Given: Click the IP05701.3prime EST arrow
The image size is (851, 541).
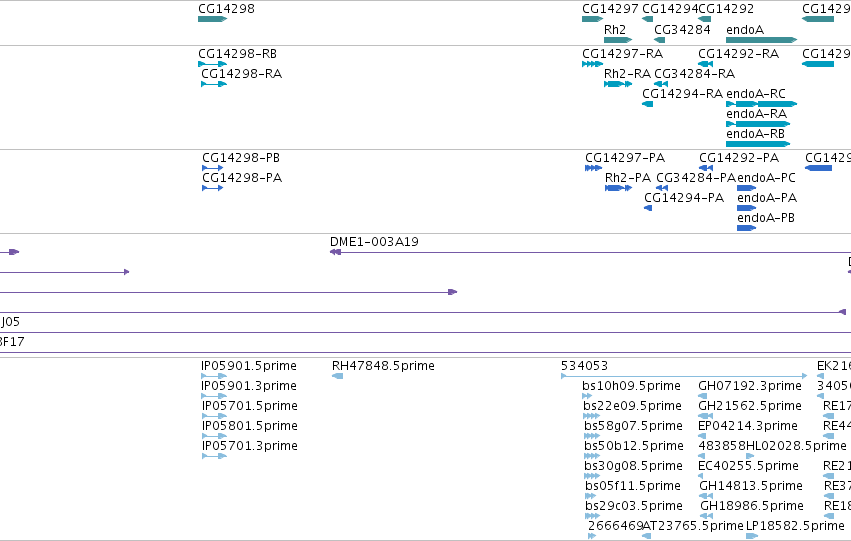Looking at the screenshot, I should tap(214, 456).
